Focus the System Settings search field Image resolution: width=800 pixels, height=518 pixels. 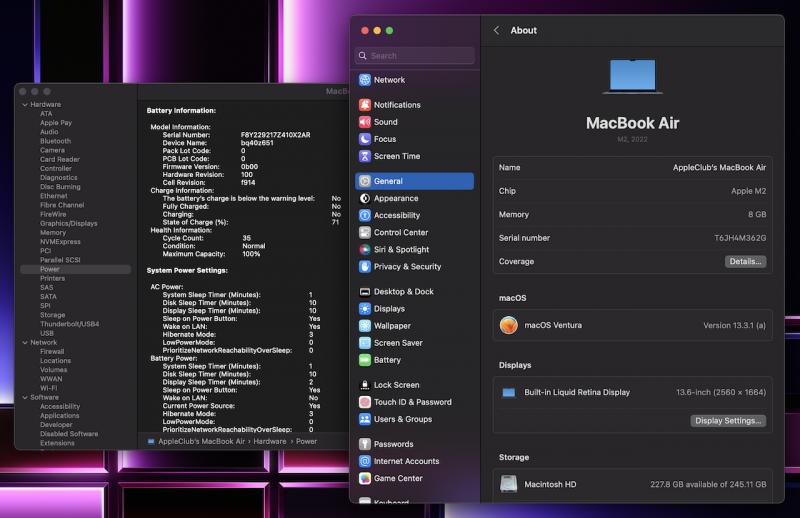(415, 56)
